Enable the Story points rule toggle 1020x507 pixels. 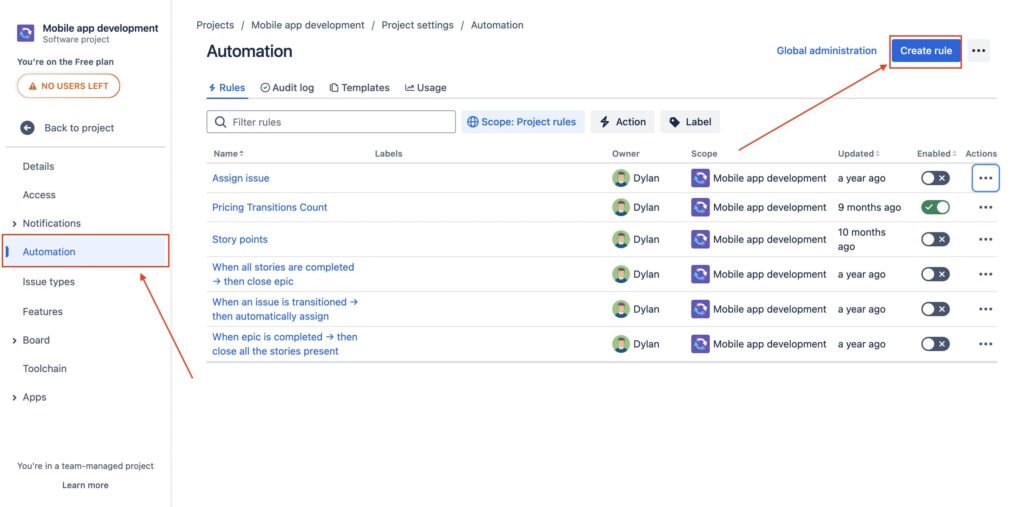pos(935,239)
